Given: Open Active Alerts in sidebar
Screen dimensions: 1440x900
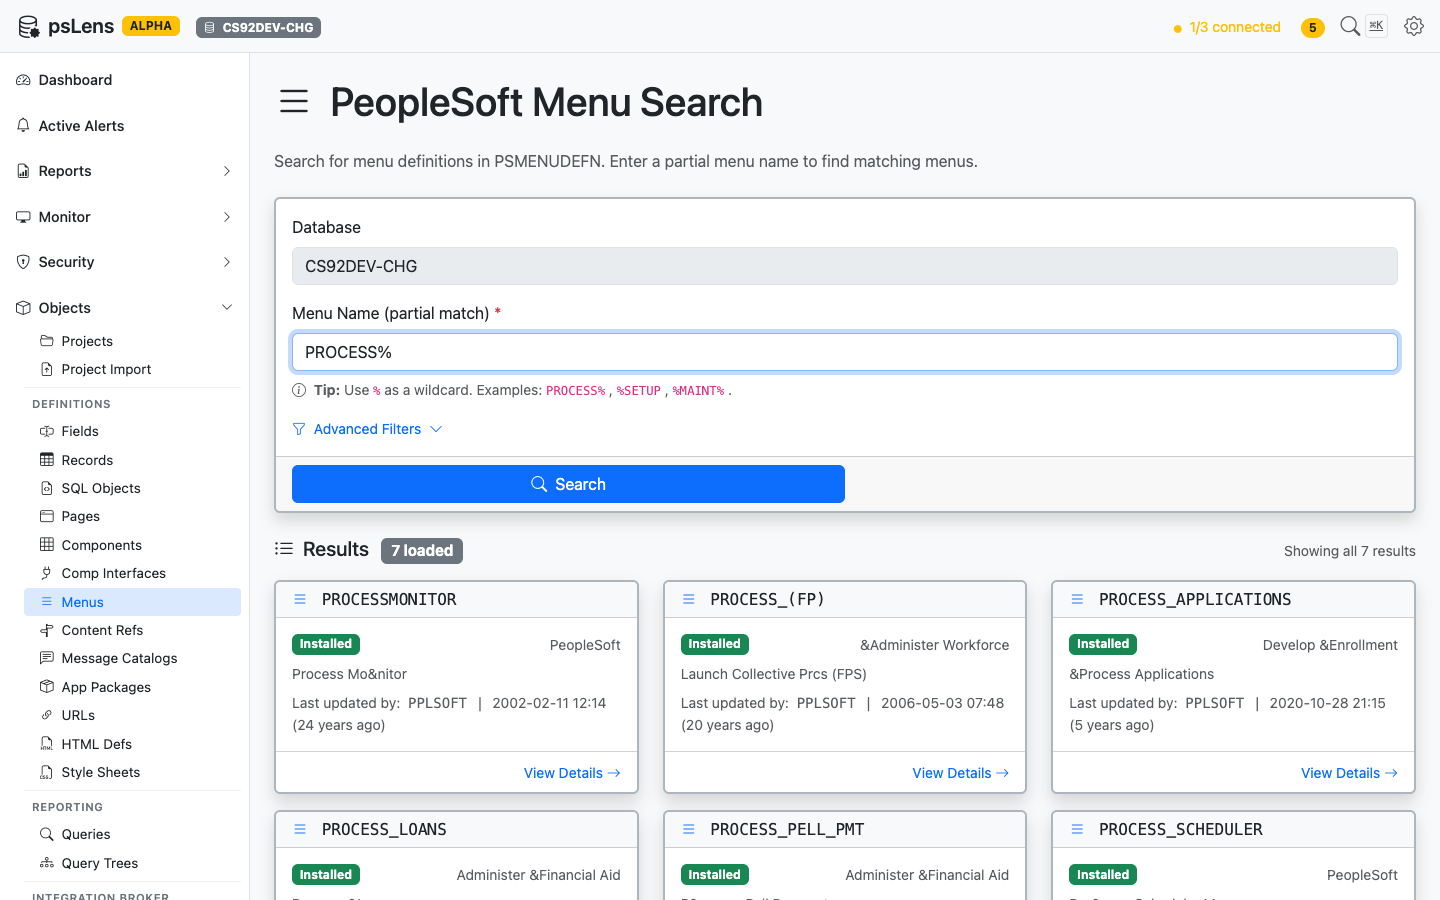Looking at the screenshot, I should coord(124,126).
